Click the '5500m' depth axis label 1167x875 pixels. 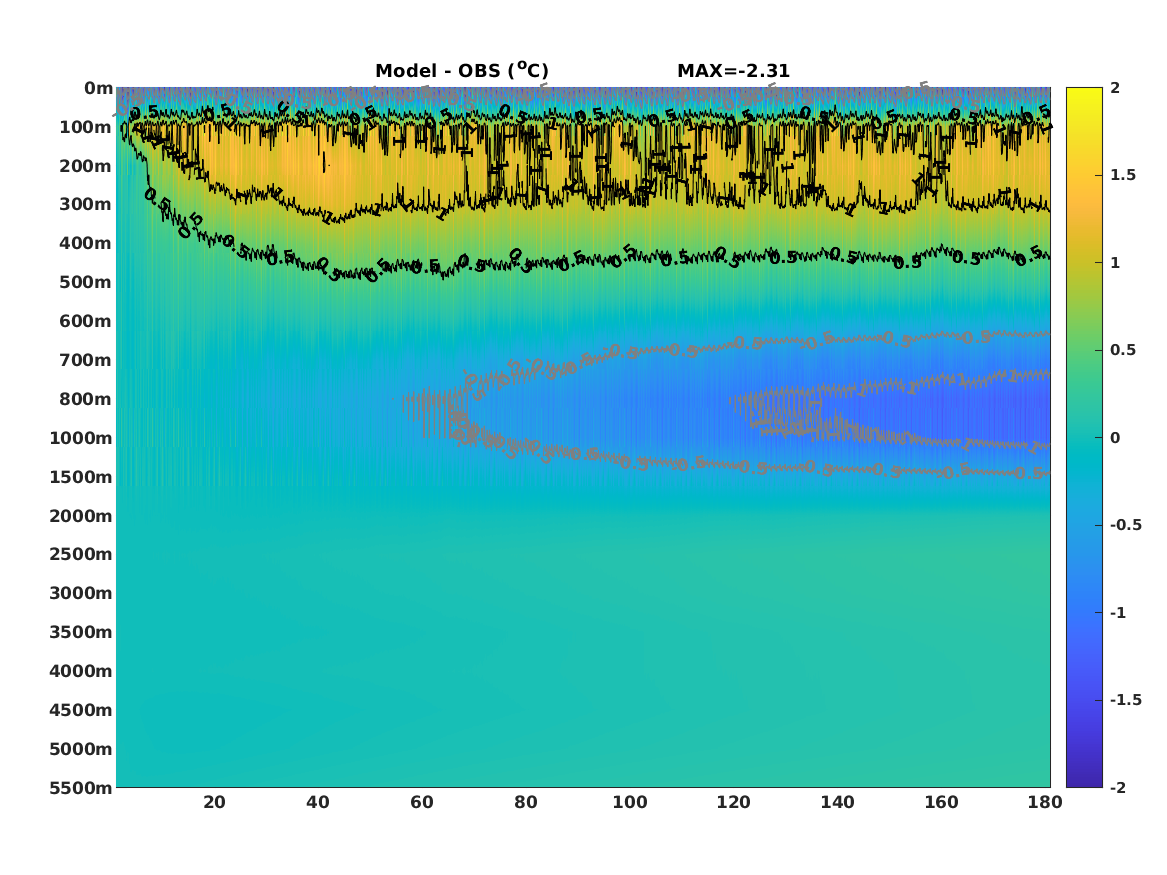pyautogui.click(x=81, y=788)
